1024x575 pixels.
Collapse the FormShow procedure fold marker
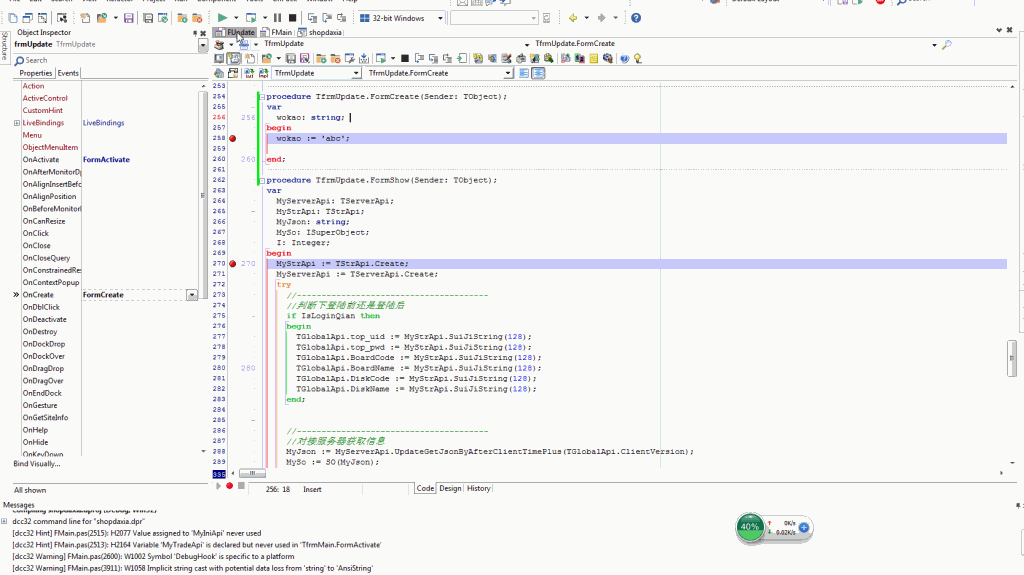[262, 180]
